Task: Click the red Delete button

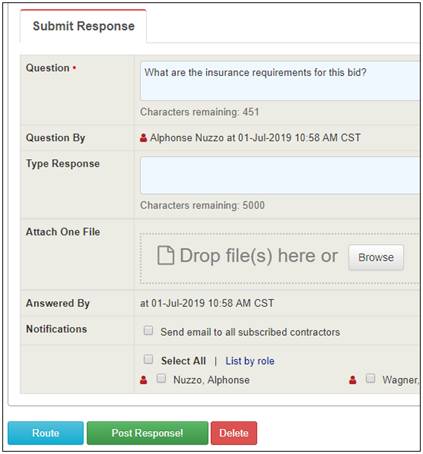Action: tap(234, 433)
